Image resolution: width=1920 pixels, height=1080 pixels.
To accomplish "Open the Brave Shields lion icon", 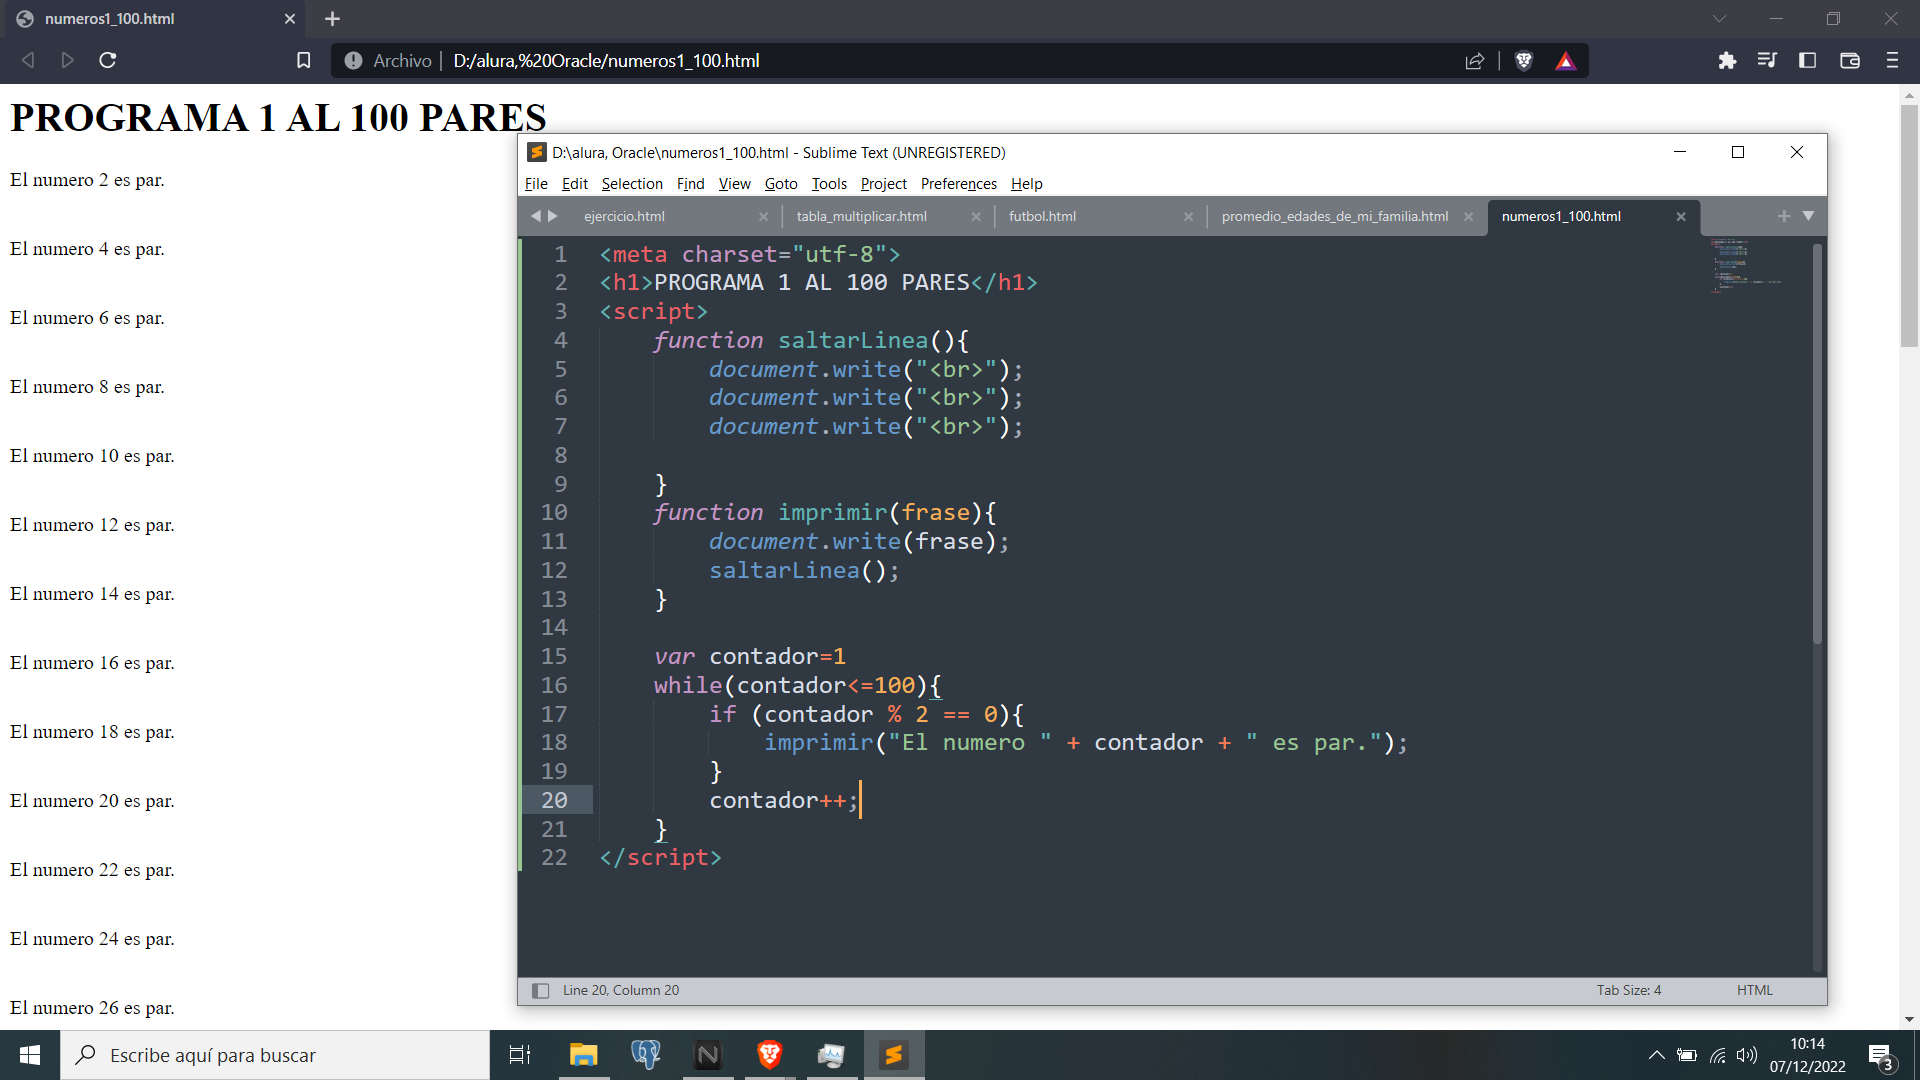I will click(1524, 61).
